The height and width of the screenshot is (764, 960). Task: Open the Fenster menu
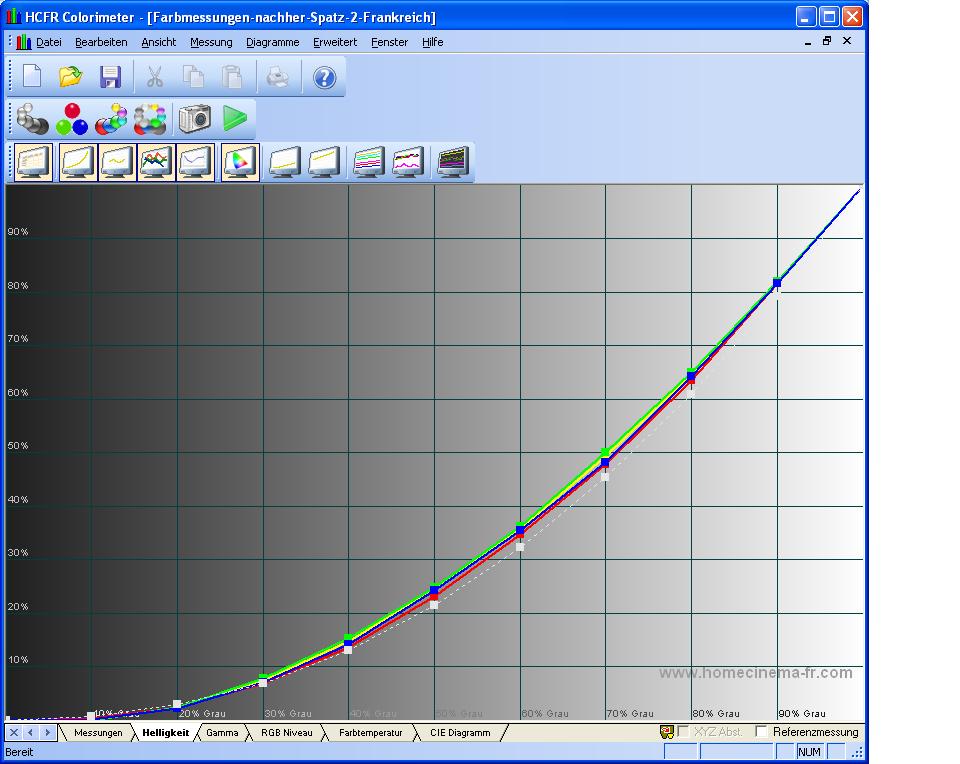pos(389,42)
